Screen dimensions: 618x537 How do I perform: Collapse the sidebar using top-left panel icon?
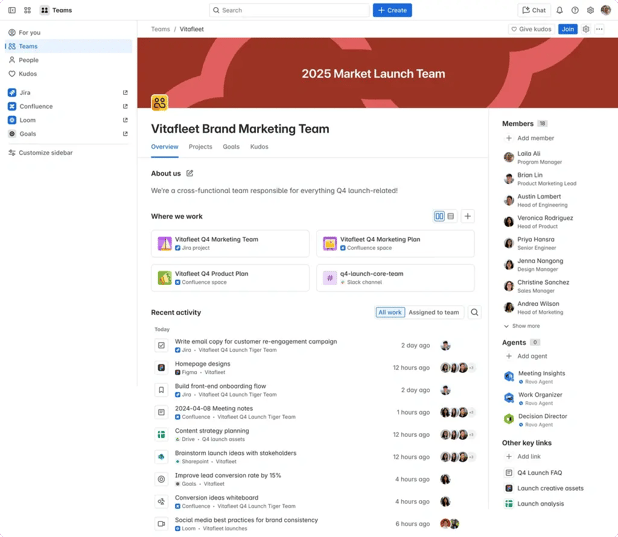(12, 10)
